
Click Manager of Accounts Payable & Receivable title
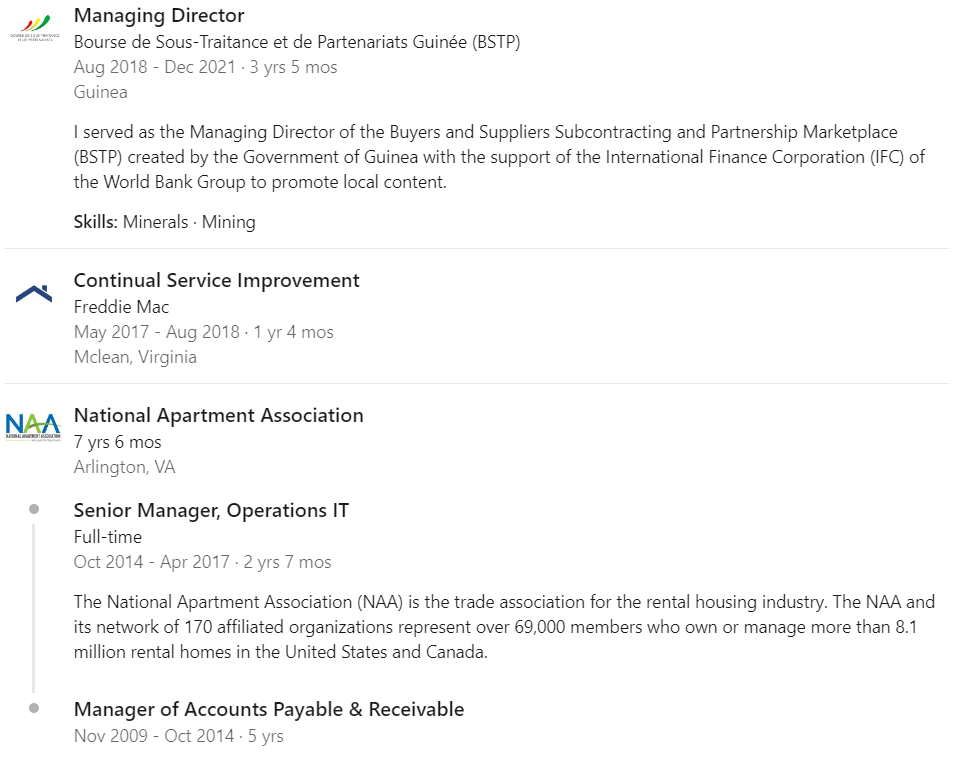[269, 710]
